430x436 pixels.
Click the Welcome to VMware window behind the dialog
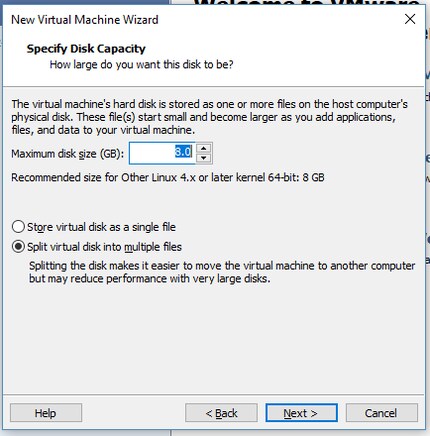pyautogui.click(x=307, y=2)
